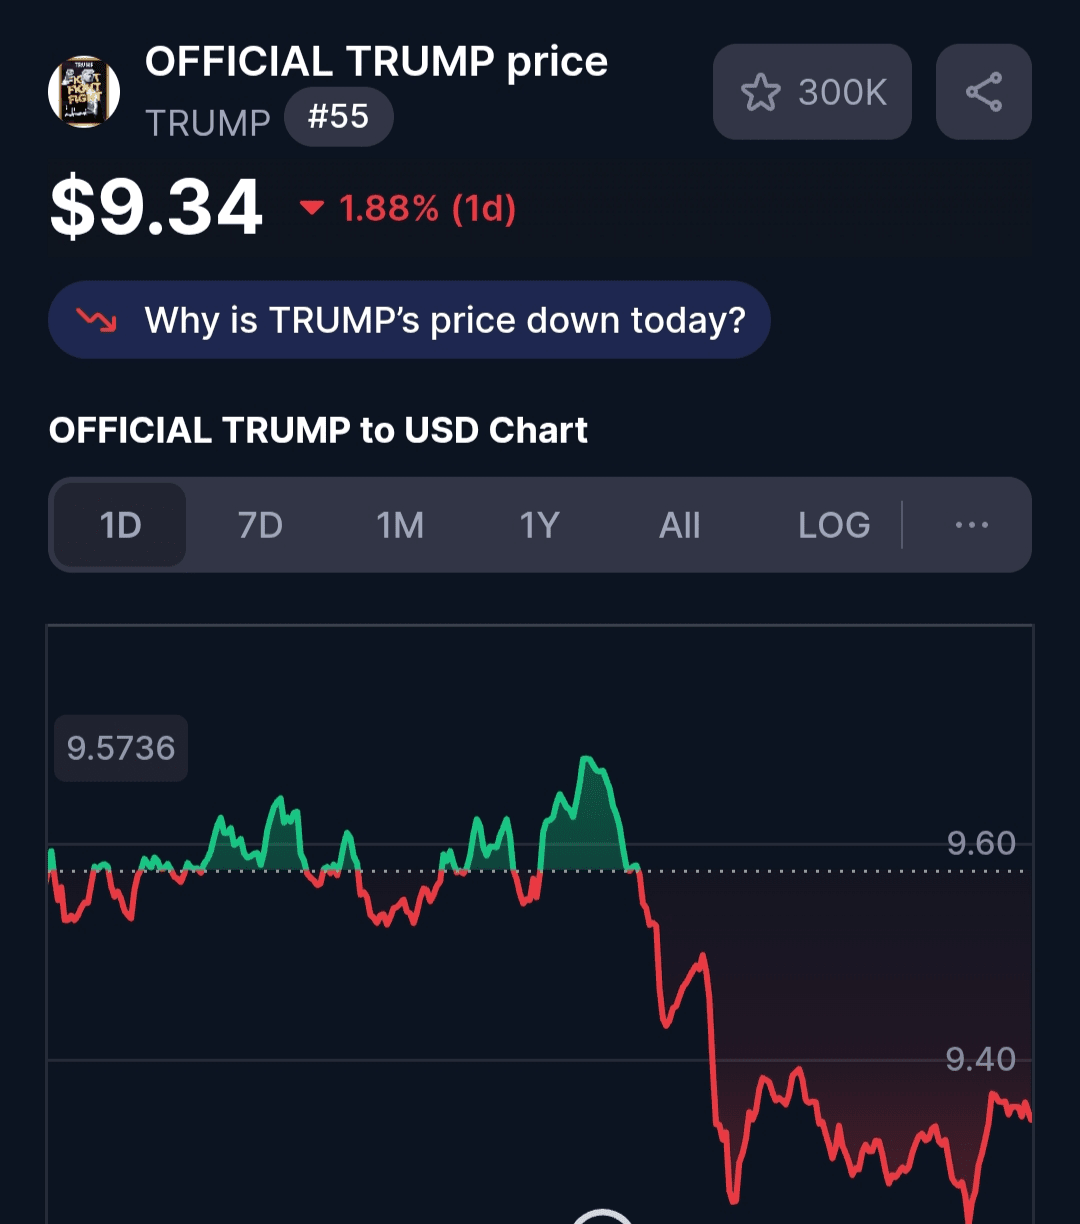Image resolution: width=1080 pixels, height=1224 pixels.
Task: Tap the $9.34 current price
Action: [156, 207]
